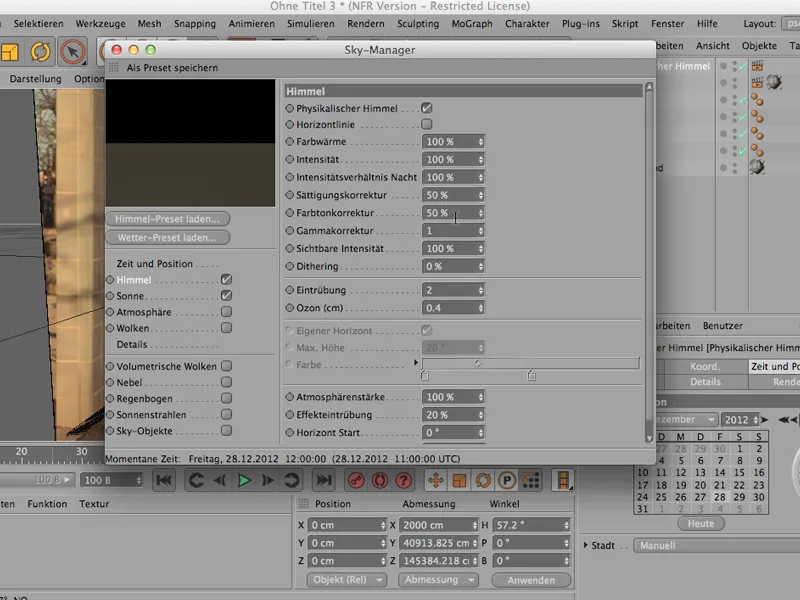Open the Objekt (Rel) dropdown
This screenshot has height=600, width=800.
(x=346, y=580)
